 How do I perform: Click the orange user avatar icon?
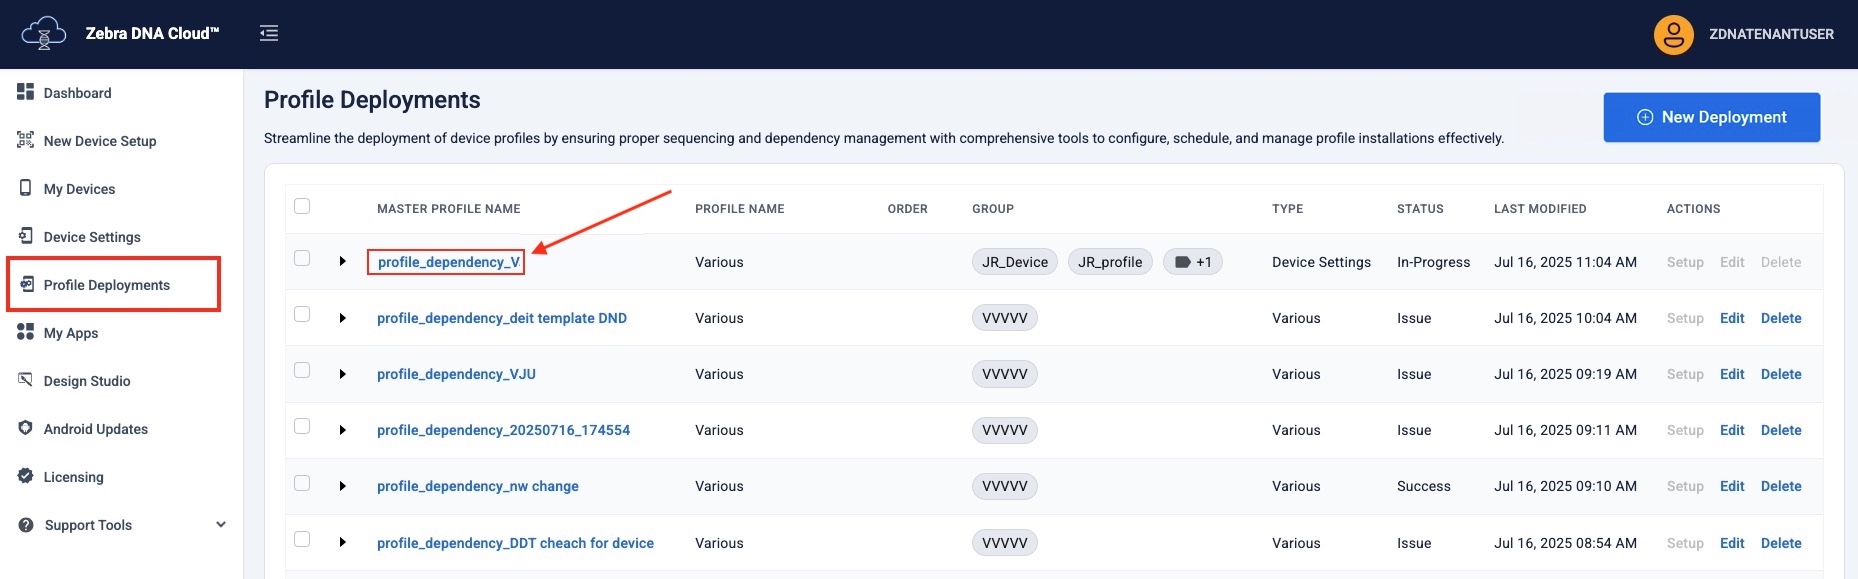pyautogui.click(x=1672, y=35)
